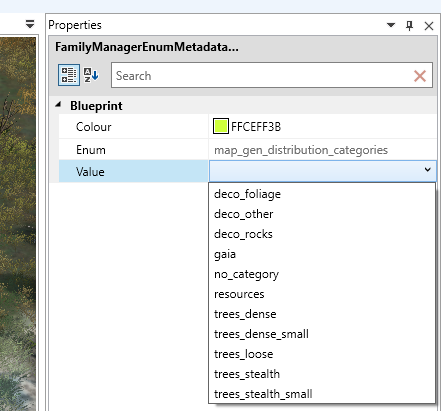This screenshot has height=411, width=441.
Task: Open left panel overflow menu arrow
Action: 30,24
